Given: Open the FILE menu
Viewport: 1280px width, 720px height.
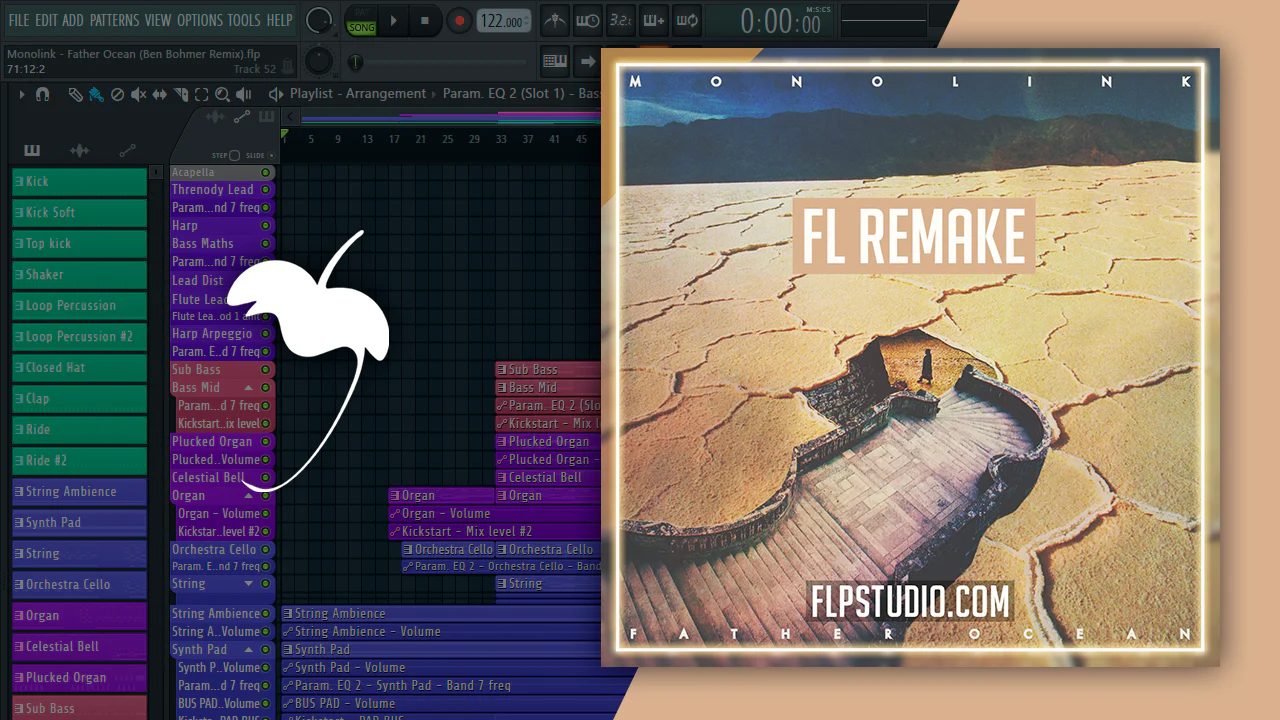Looking at the screenshot, I should coord(18,20).
